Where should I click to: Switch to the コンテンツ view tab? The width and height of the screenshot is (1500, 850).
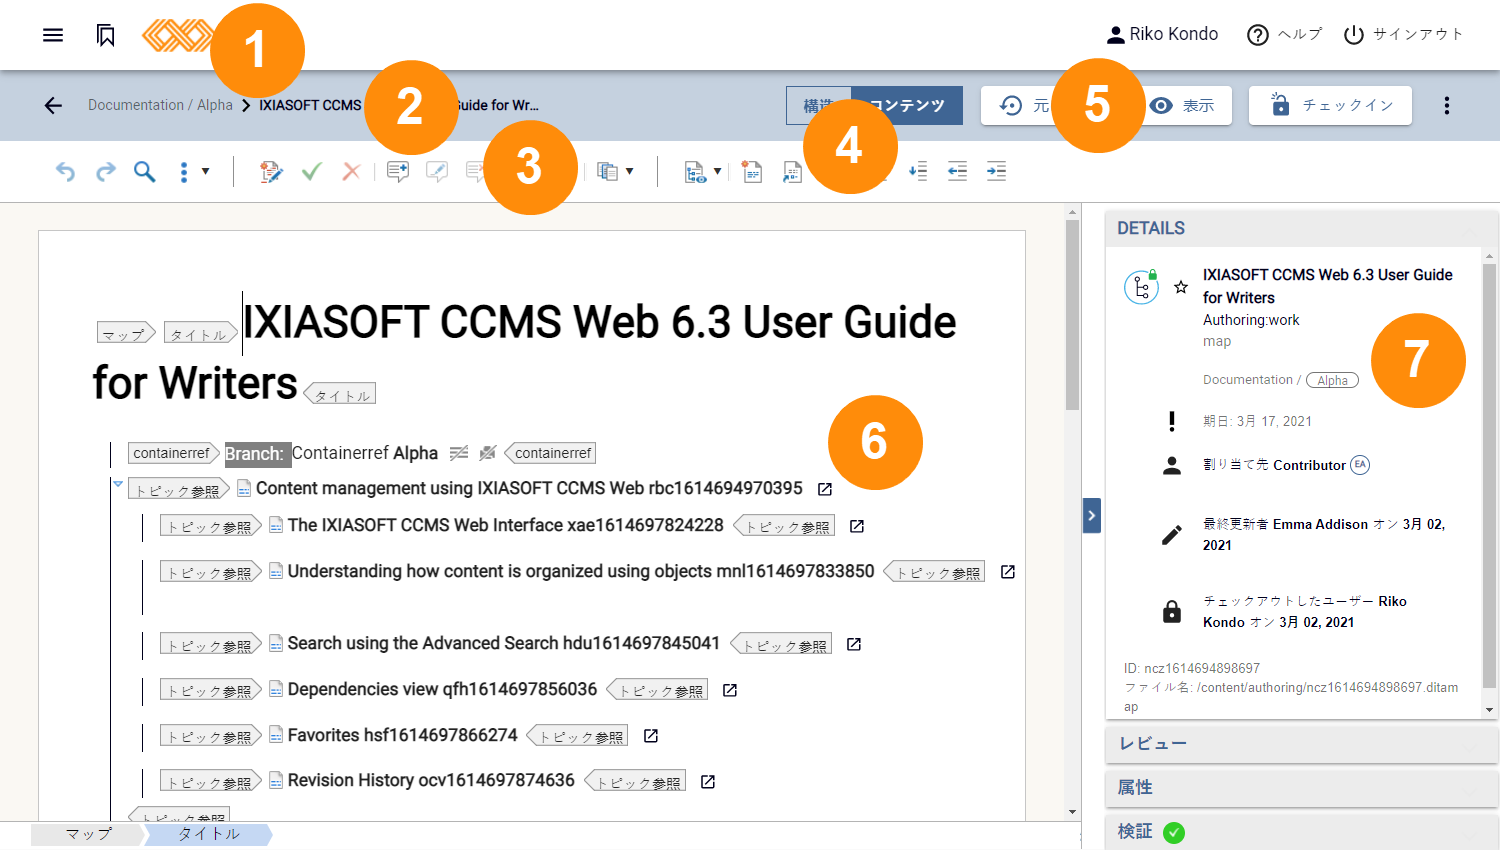907,105
